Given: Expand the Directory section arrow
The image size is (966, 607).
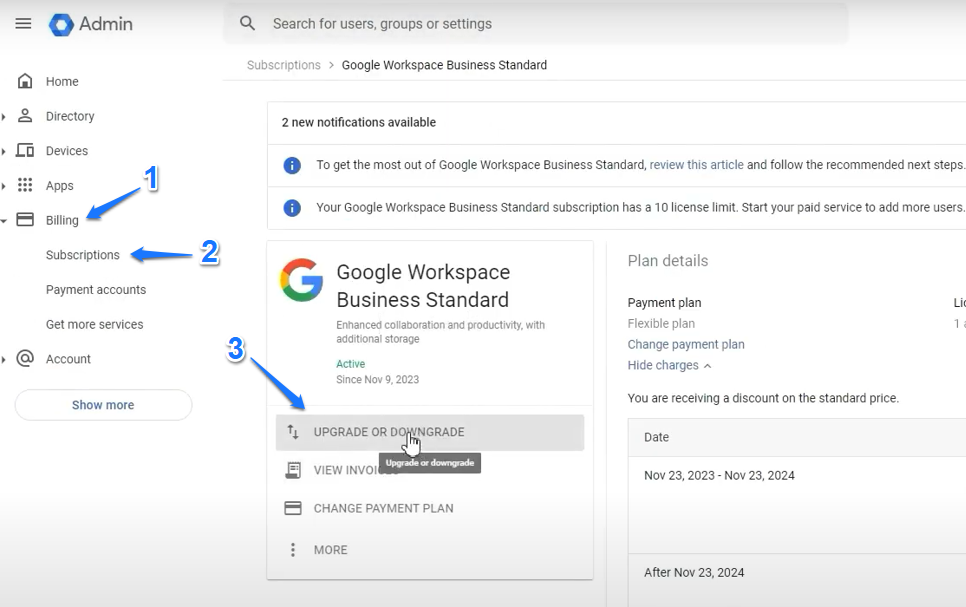Looking at the screenshot, I should click(4, 117).
